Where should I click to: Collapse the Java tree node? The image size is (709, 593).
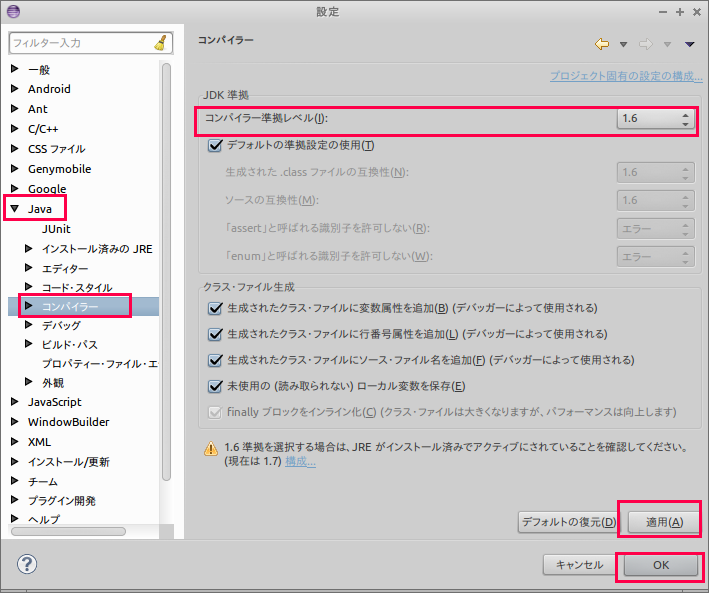point(14,209)
